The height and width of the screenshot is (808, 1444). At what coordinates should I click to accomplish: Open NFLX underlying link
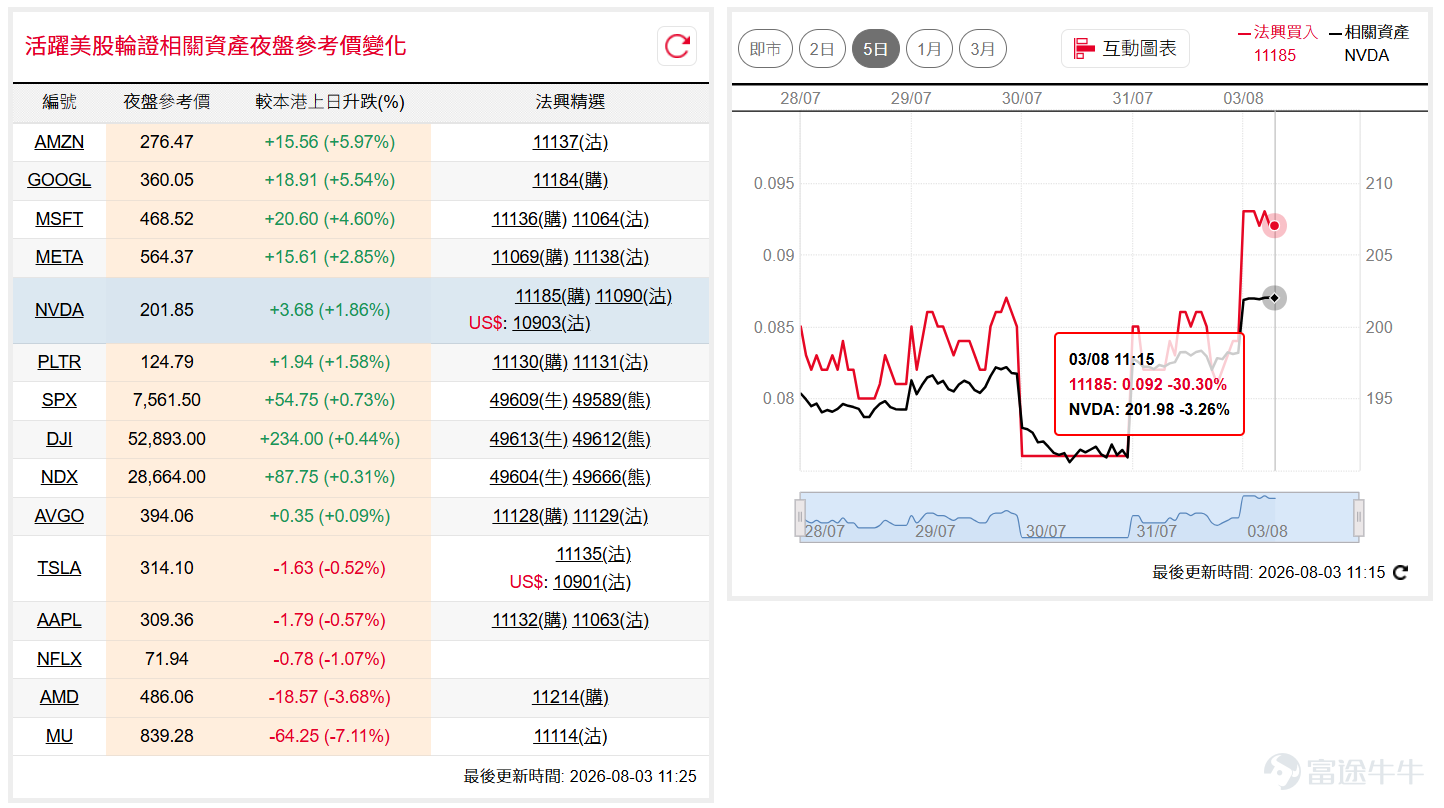pyautogui.click(x=59, y=659)
